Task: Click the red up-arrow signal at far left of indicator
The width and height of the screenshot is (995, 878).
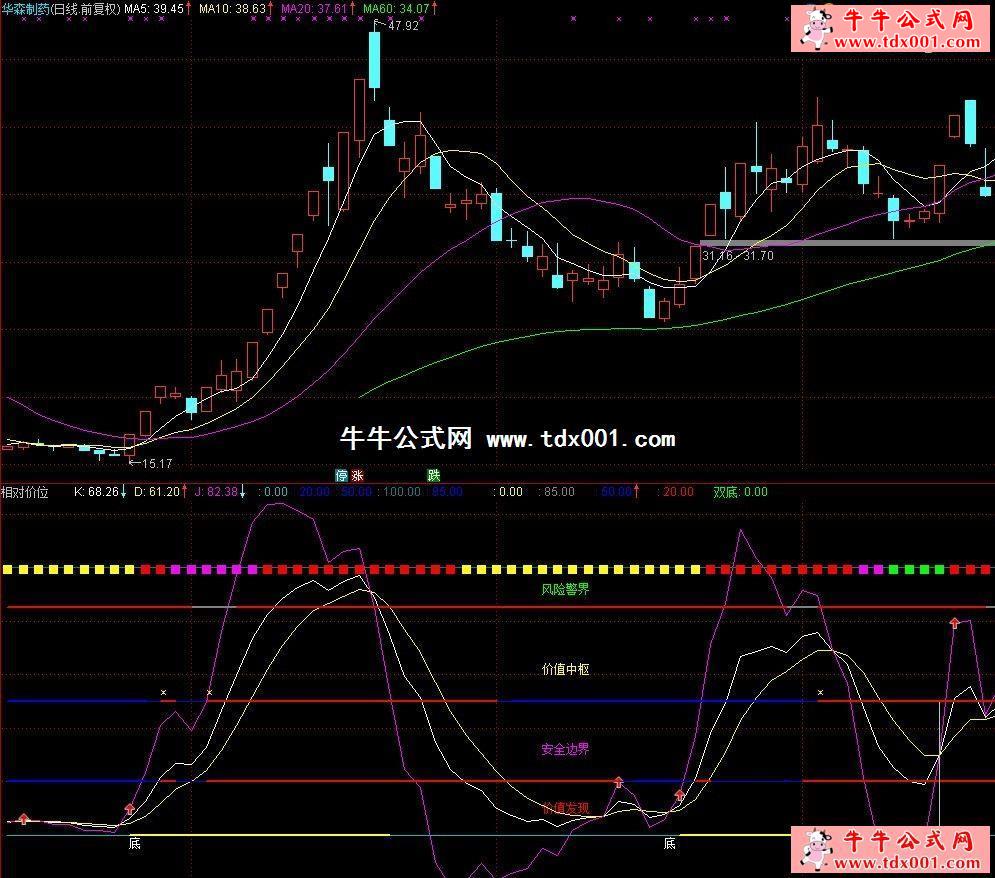Action: pos(23,818)
